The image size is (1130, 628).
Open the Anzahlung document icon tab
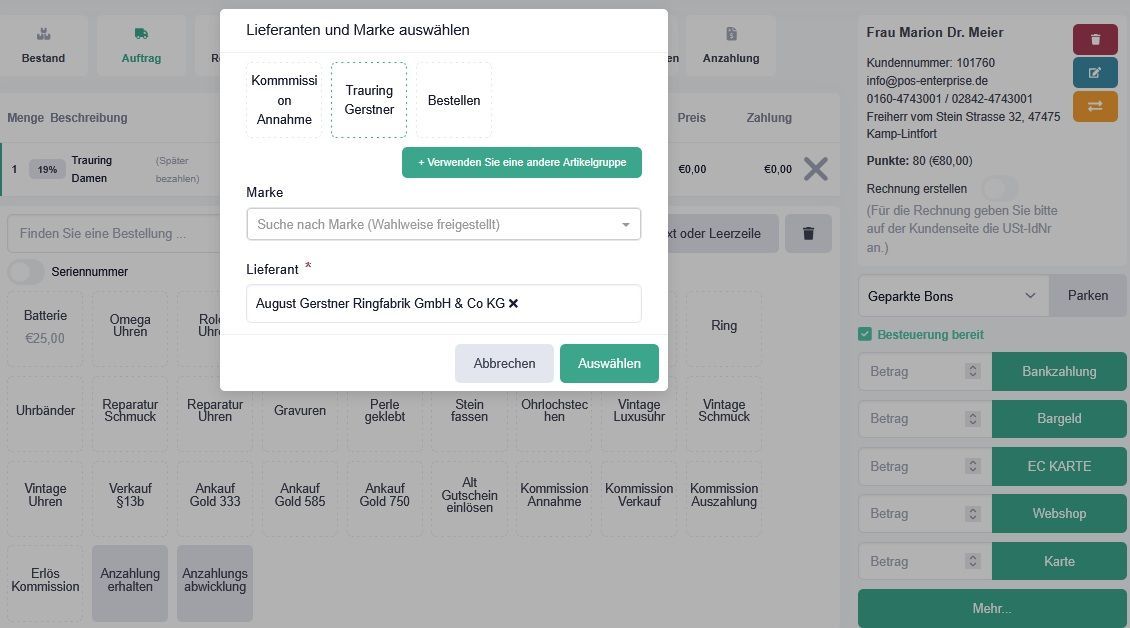(x=731, y=45)
